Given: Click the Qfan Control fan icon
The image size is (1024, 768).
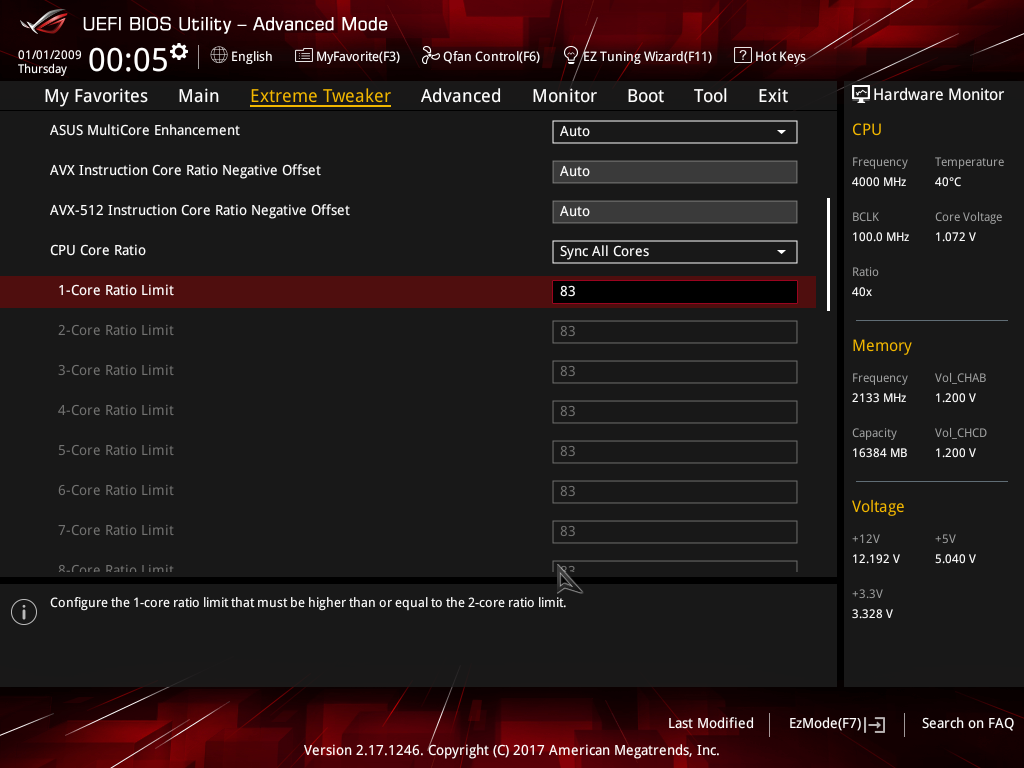Looking at the screenshot, I should pos(430,56).
